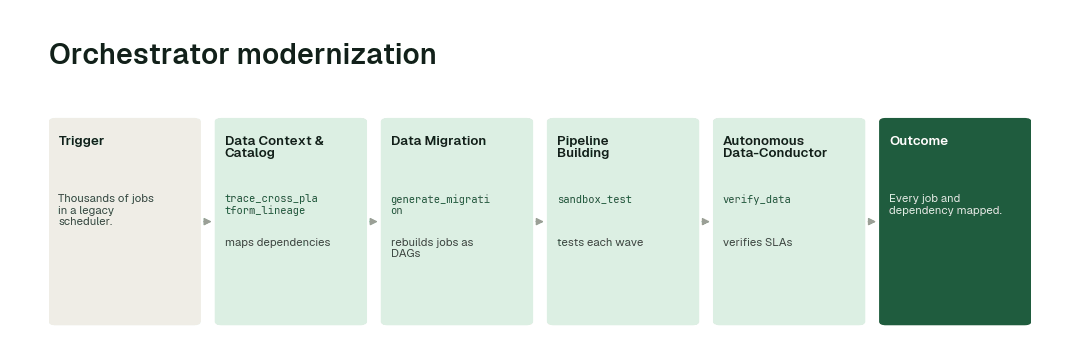This screenshot has height=362, width=1080.
Task: Click 'verifies SLAs' text
Action: (758, 242)
